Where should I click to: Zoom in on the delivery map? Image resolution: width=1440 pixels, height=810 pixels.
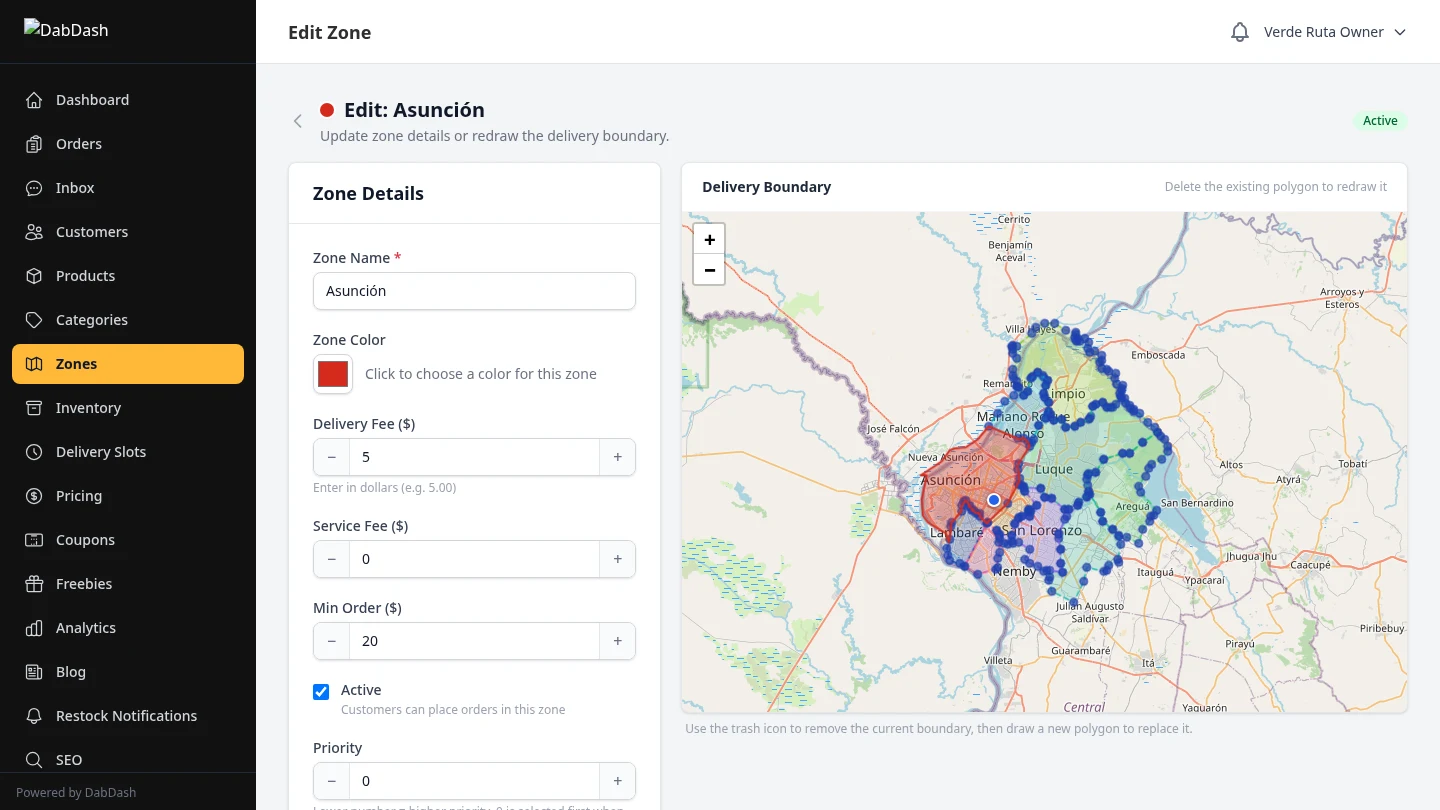(x=709, y=240)
